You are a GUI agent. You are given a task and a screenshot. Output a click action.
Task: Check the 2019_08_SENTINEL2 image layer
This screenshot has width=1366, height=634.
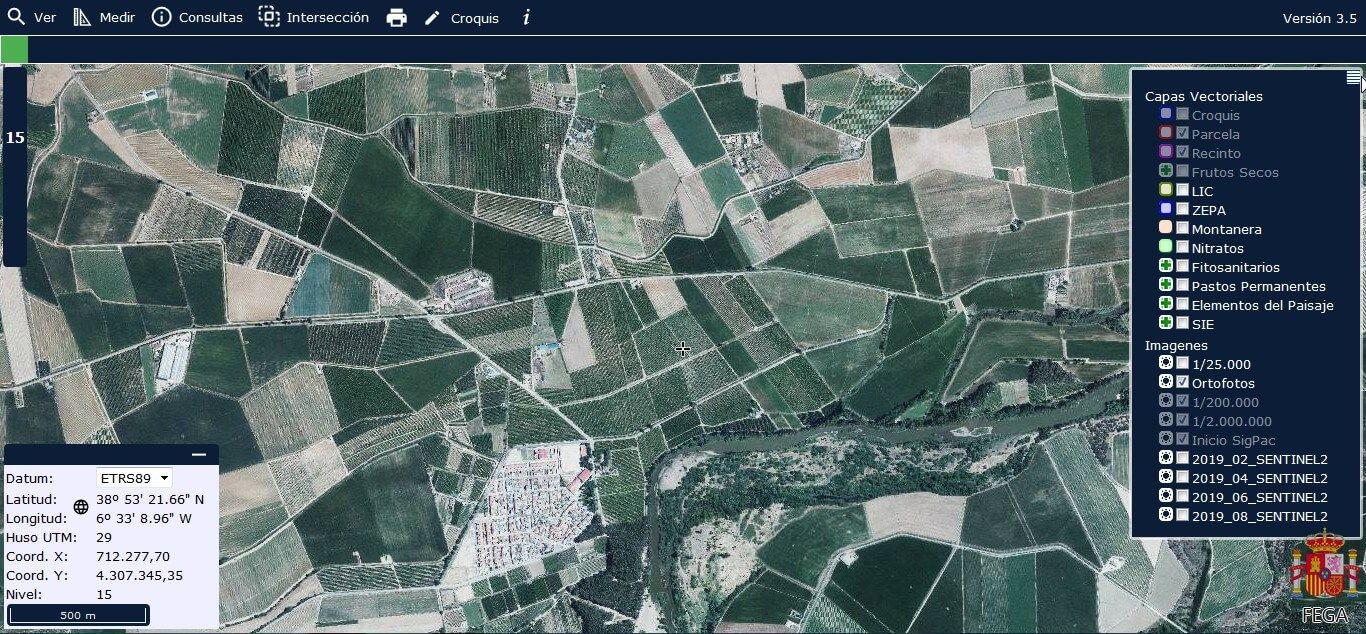tap(1182, 515)
